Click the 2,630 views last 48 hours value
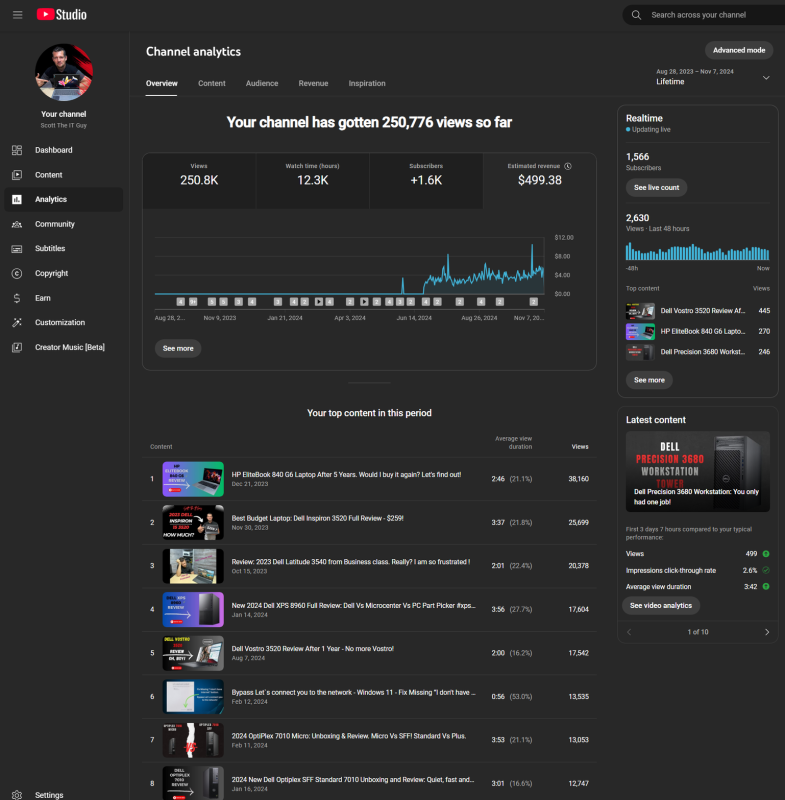 [x=638, y=218]
